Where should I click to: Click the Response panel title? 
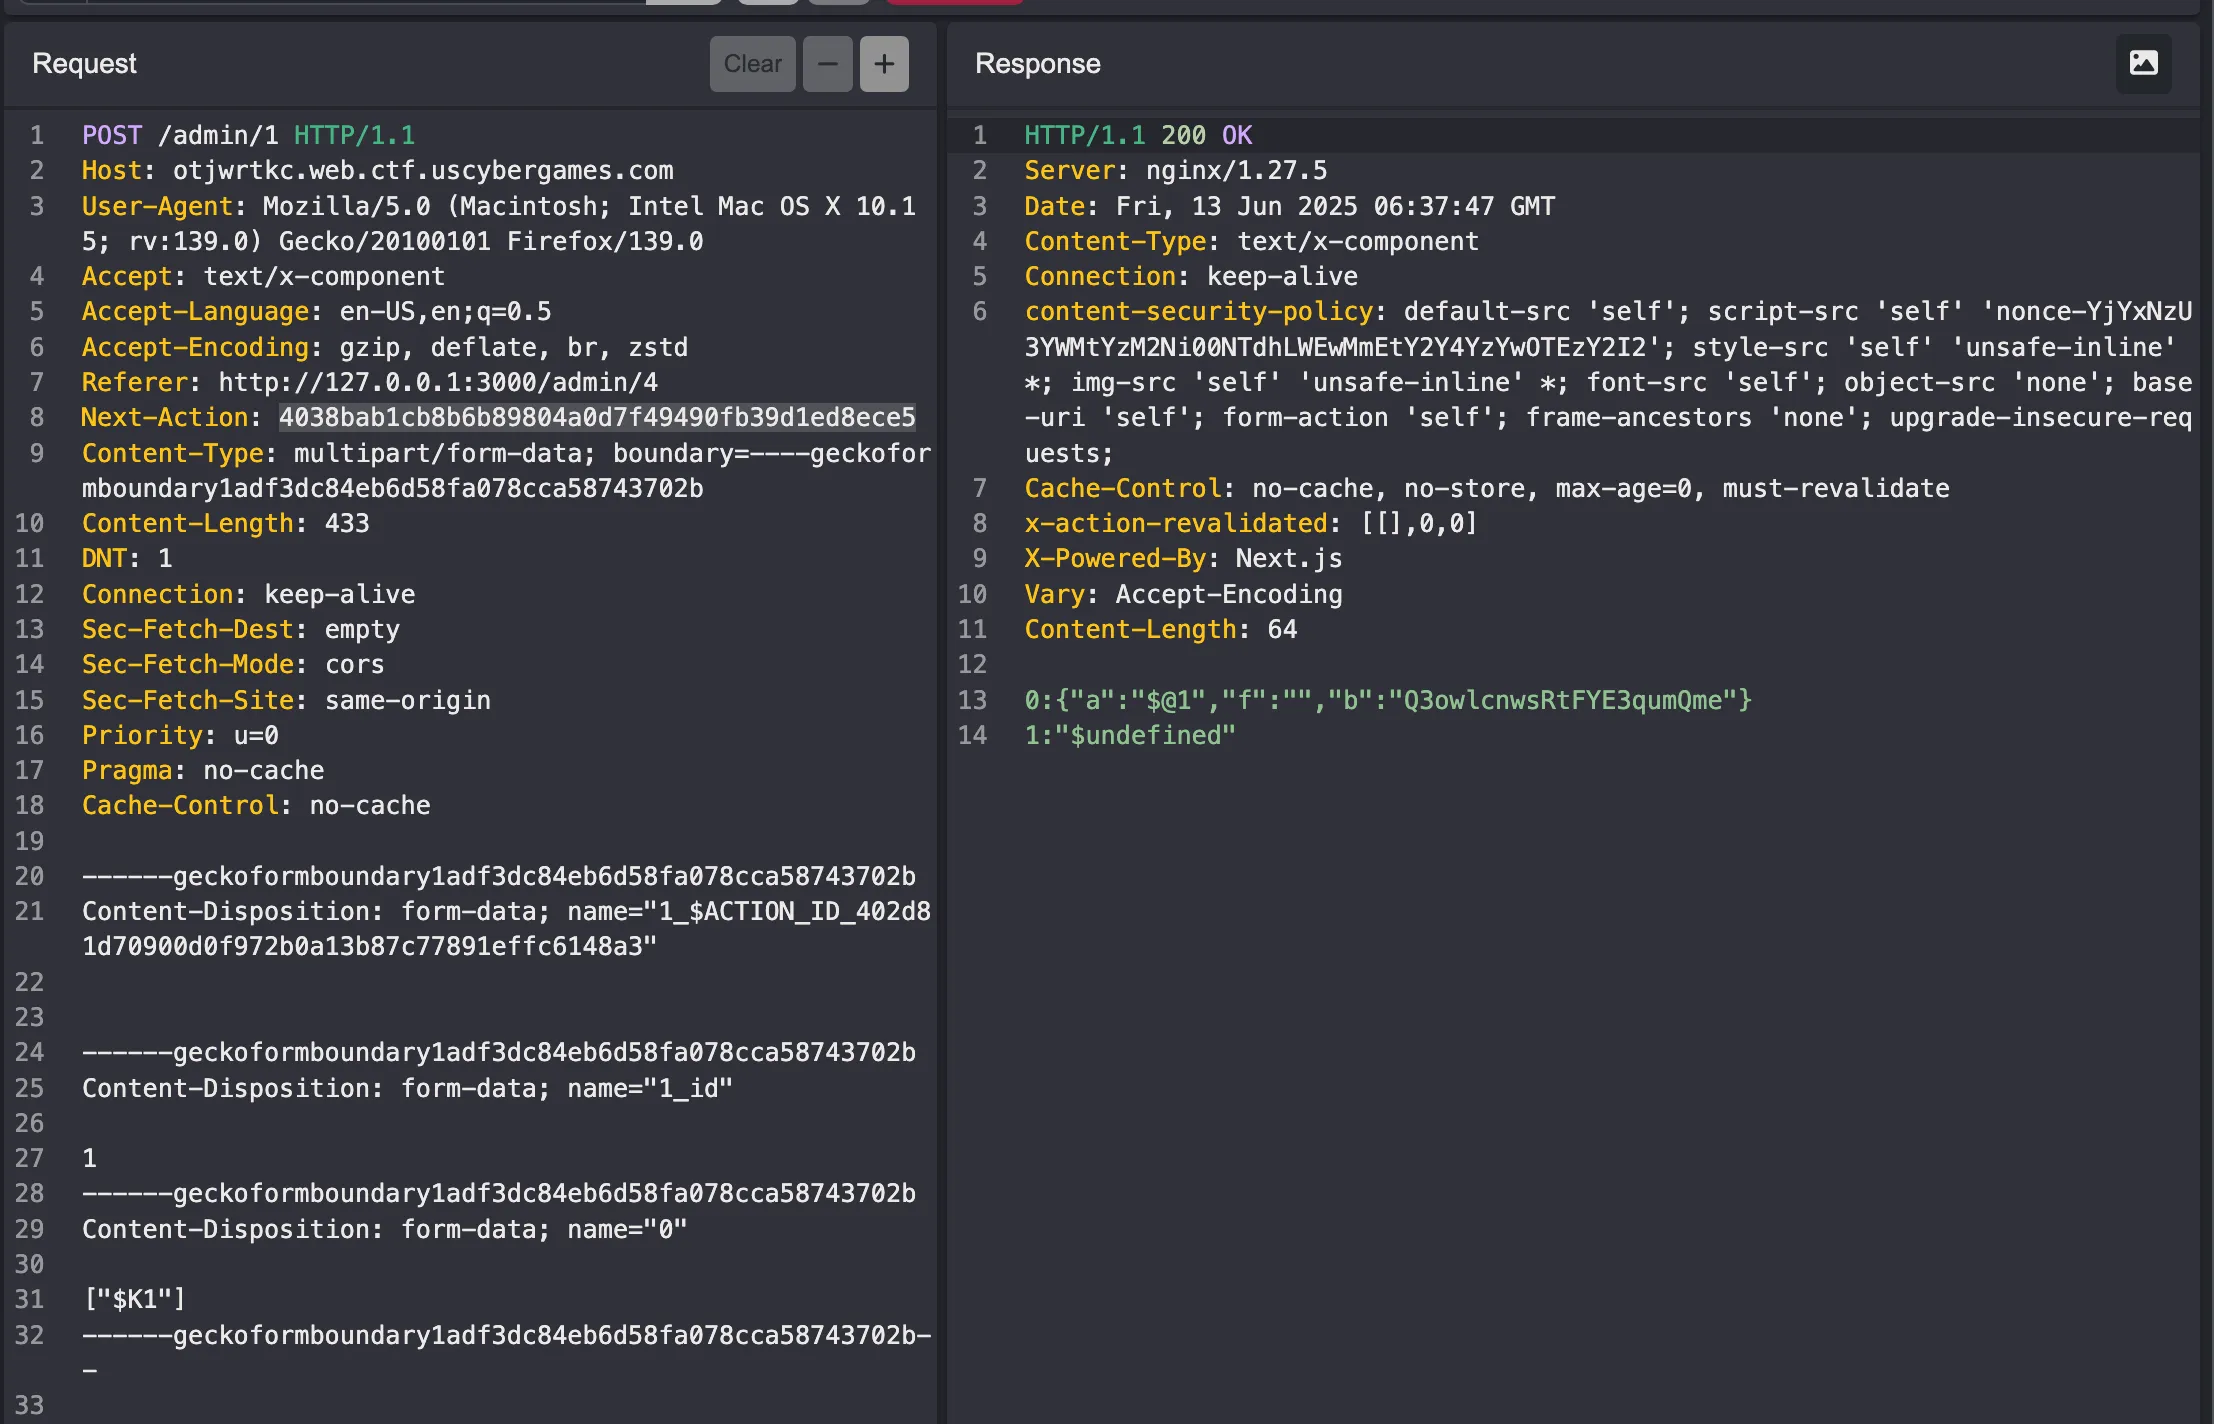tap(1037, 64)
